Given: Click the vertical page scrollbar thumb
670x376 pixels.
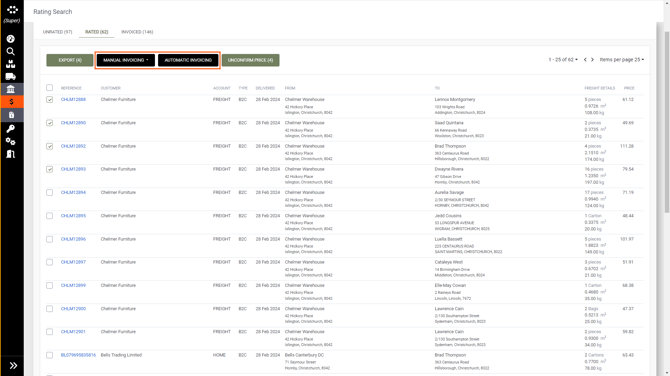Looking at the screenshot, I should coord(667,122).
